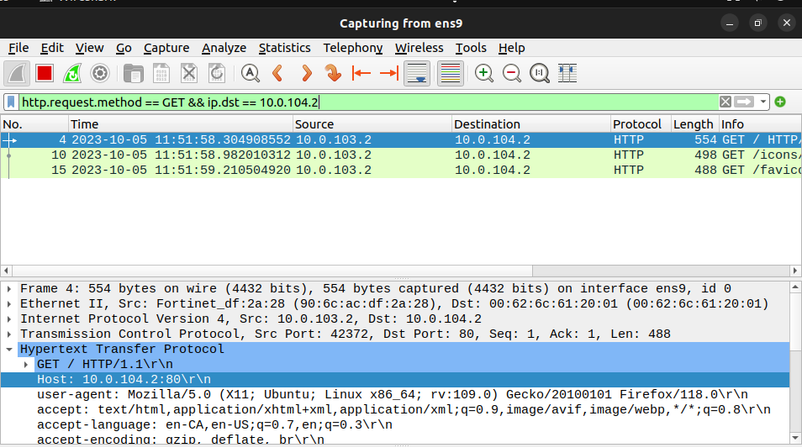Go to specified packet icon
The image size is (802, 447).
pyautogui.click(x=333, y=74)
